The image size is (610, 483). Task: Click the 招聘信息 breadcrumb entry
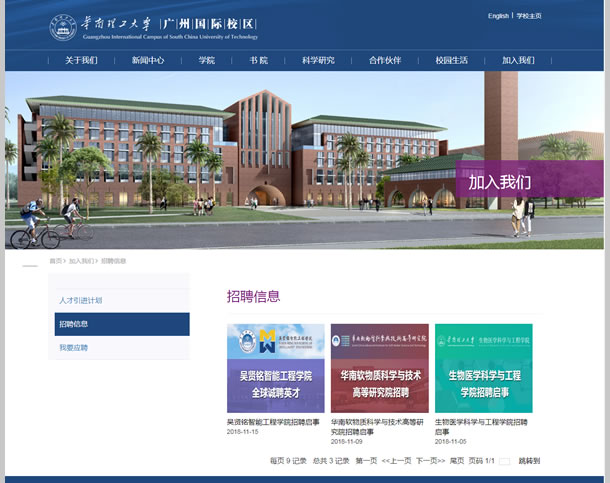coord(114,261)
